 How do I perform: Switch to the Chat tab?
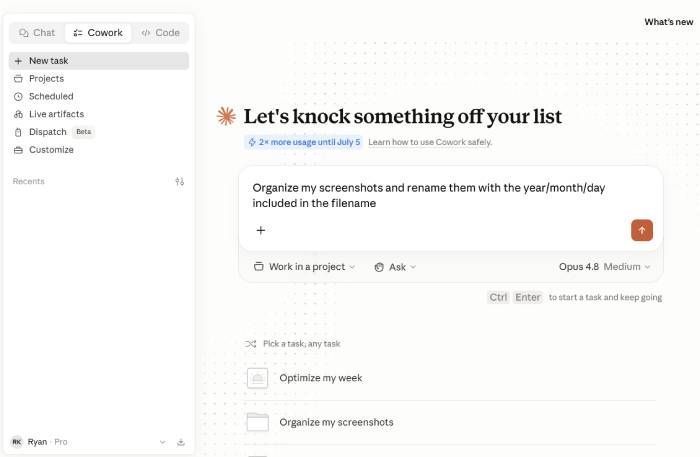click(37, 33)
